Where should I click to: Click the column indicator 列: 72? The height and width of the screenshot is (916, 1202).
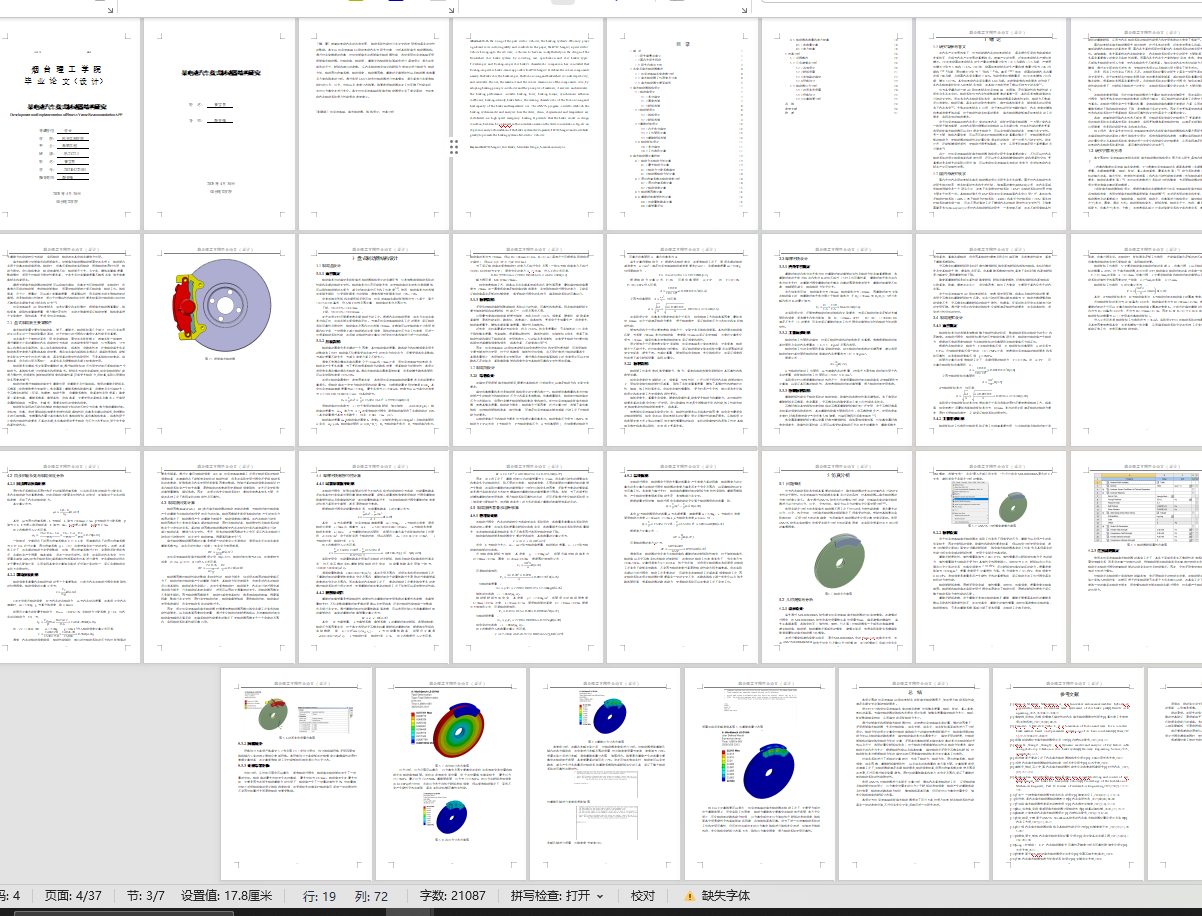371,896
